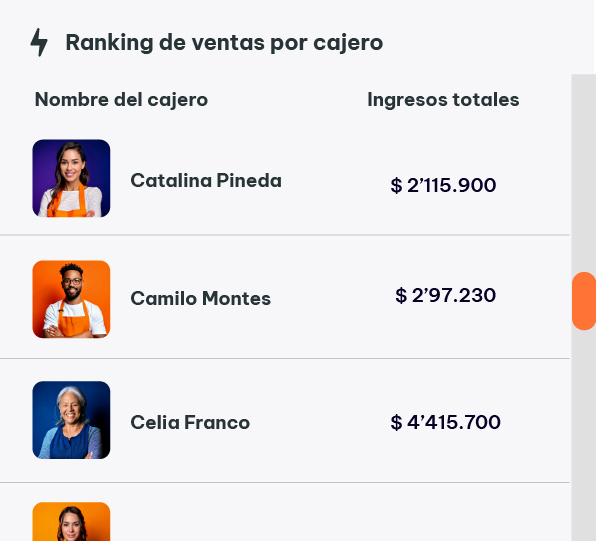Click the Nombre del cajero column header
Image resolution: width=596 pixels, height=541 pixels.
click(x=121, y=100)
